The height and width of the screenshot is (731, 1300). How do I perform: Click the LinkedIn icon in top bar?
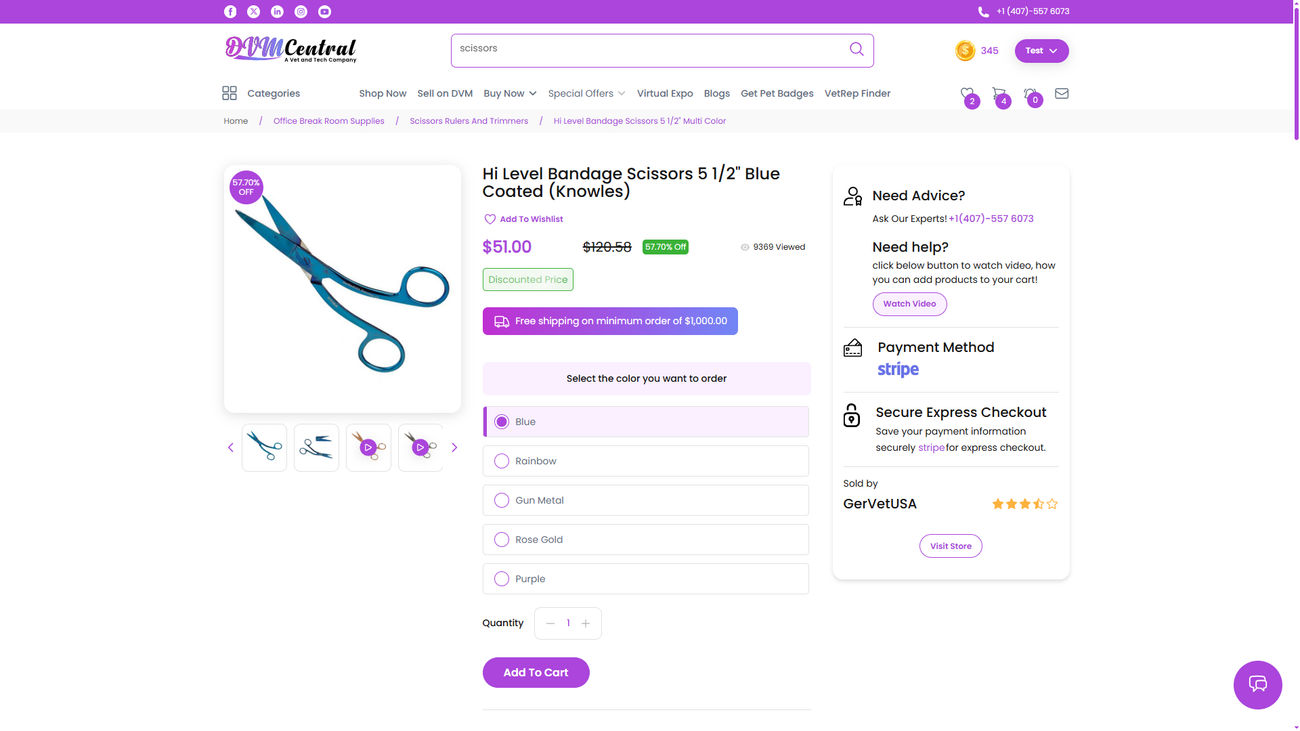click(x=277, y=12)
